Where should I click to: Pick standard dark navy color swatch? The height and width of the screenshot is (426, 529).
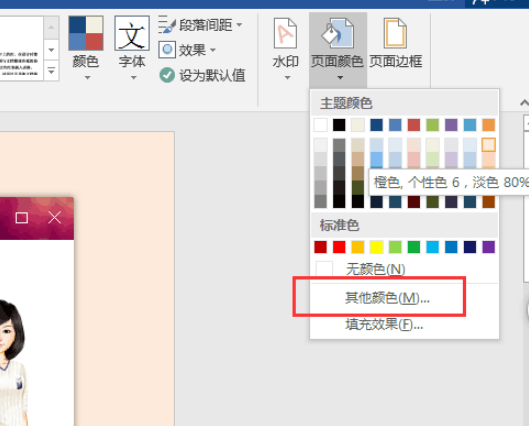[470, 247]
